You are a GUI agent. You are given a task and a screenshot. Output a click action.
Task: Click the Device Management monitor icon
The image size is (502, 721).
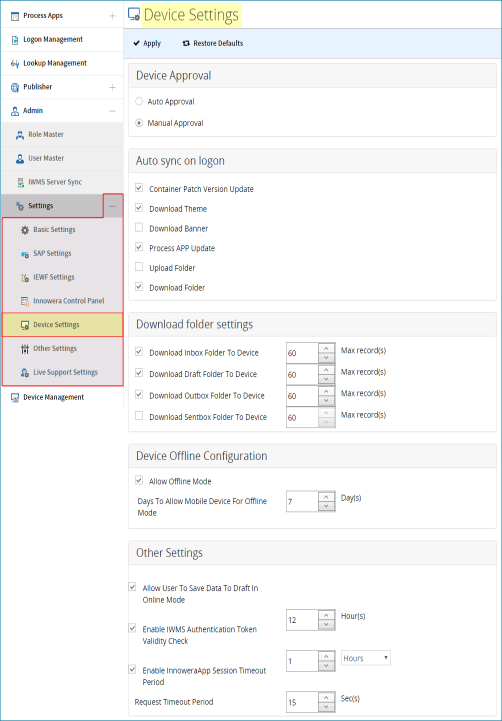[15, 398]
